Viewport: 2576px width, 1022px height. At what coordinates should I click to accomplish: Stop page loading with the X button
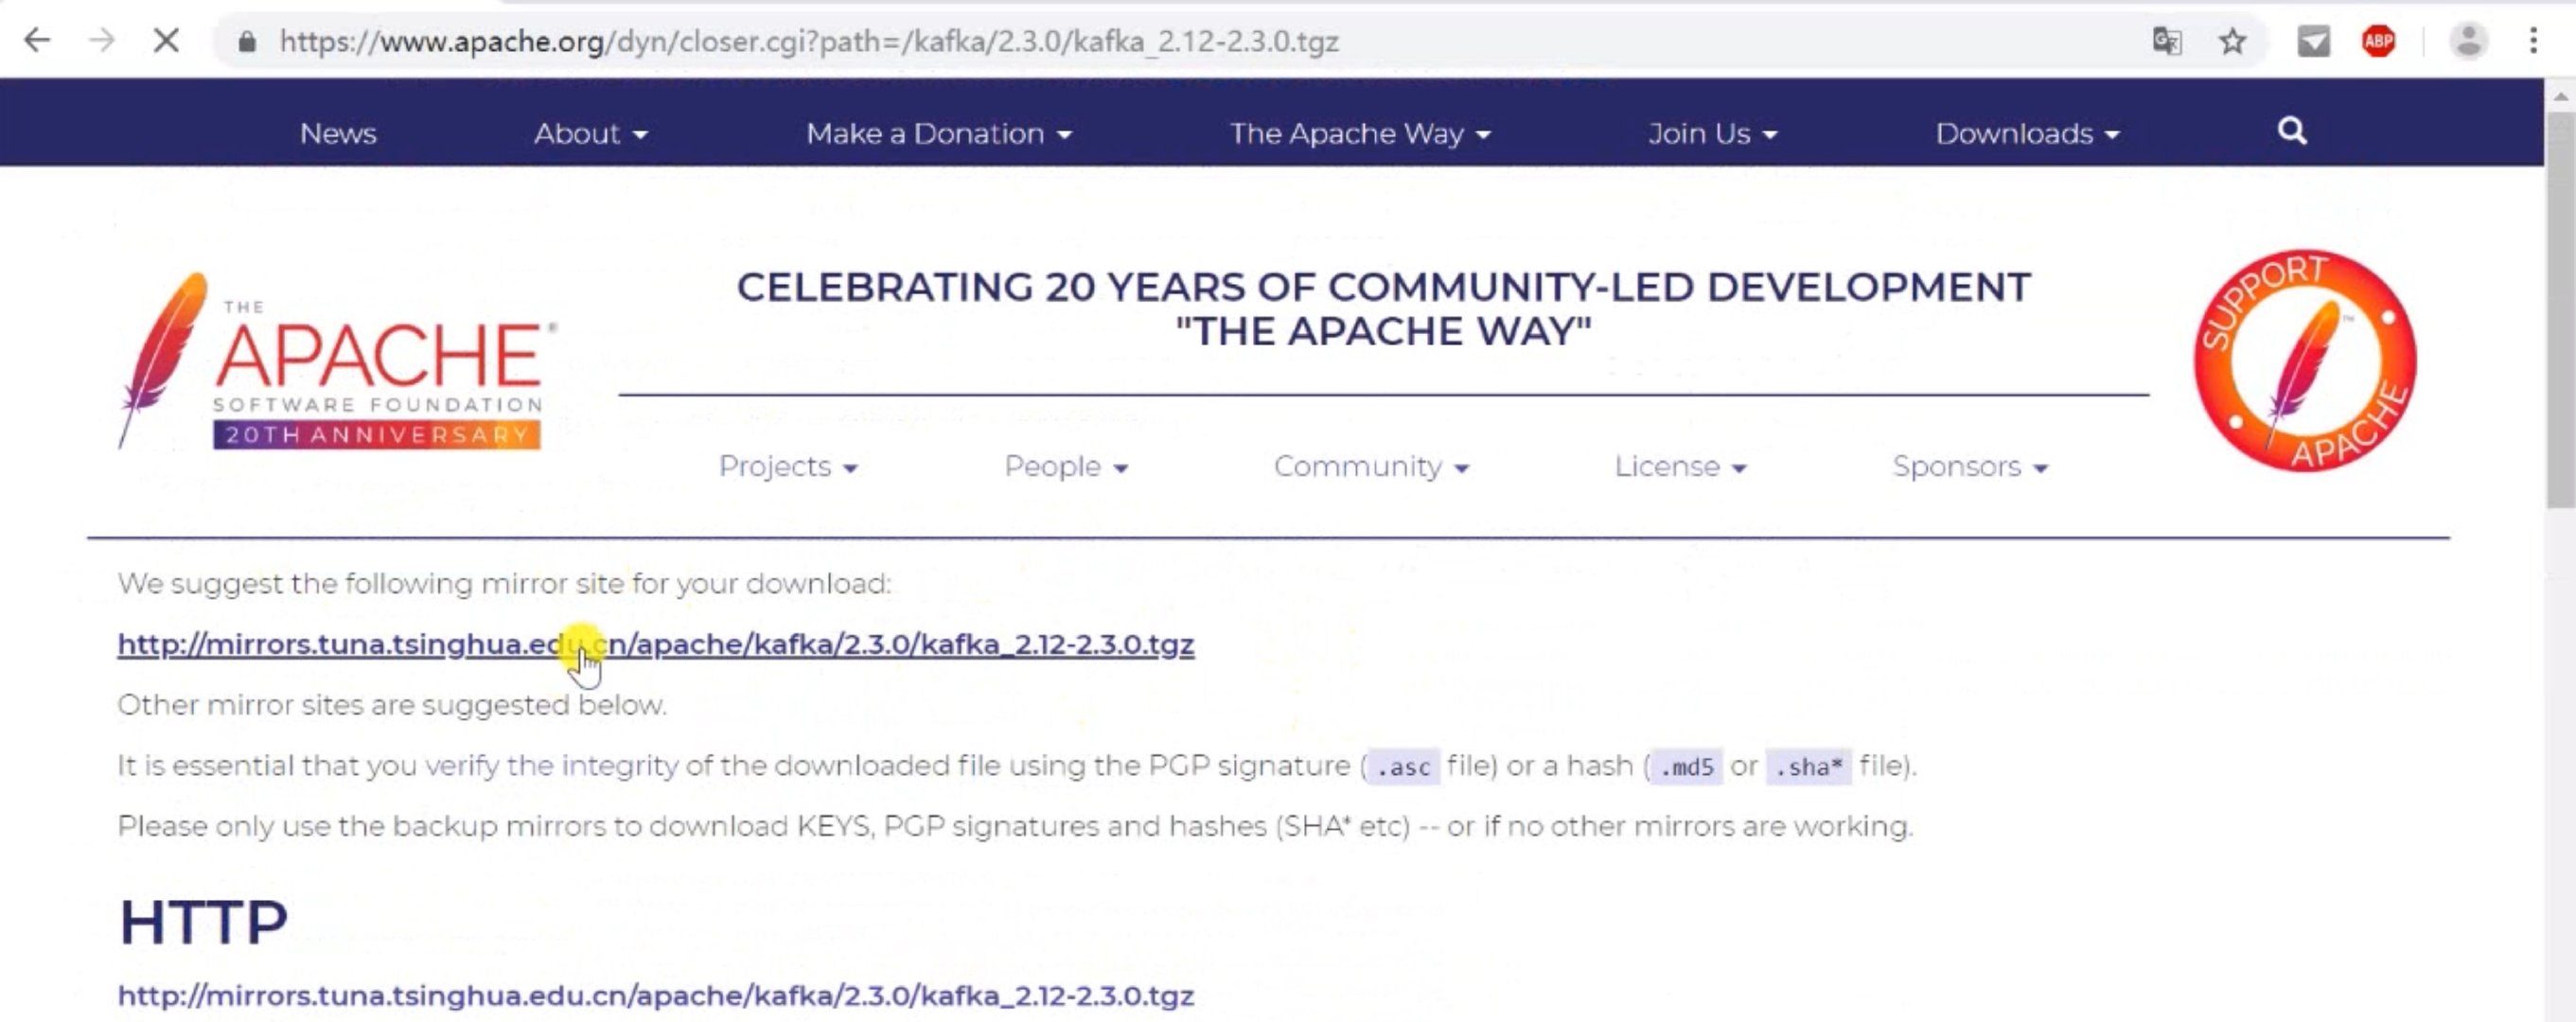click(166, 41)
